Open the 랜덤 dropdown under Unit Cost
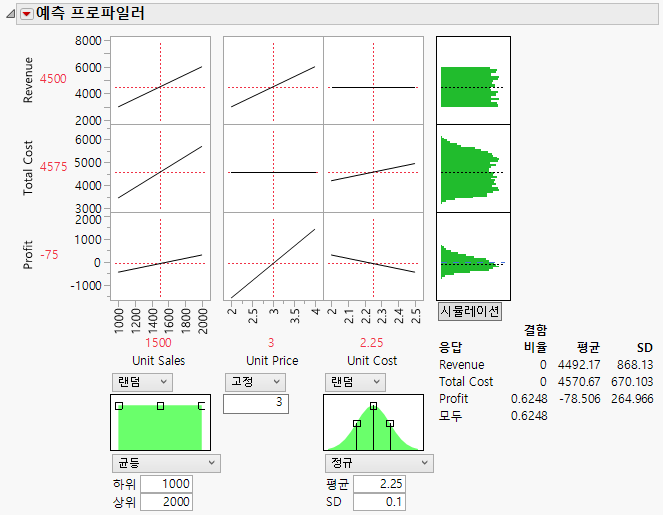This screenshot has height=515, width=663. click(x=355, y=382)
